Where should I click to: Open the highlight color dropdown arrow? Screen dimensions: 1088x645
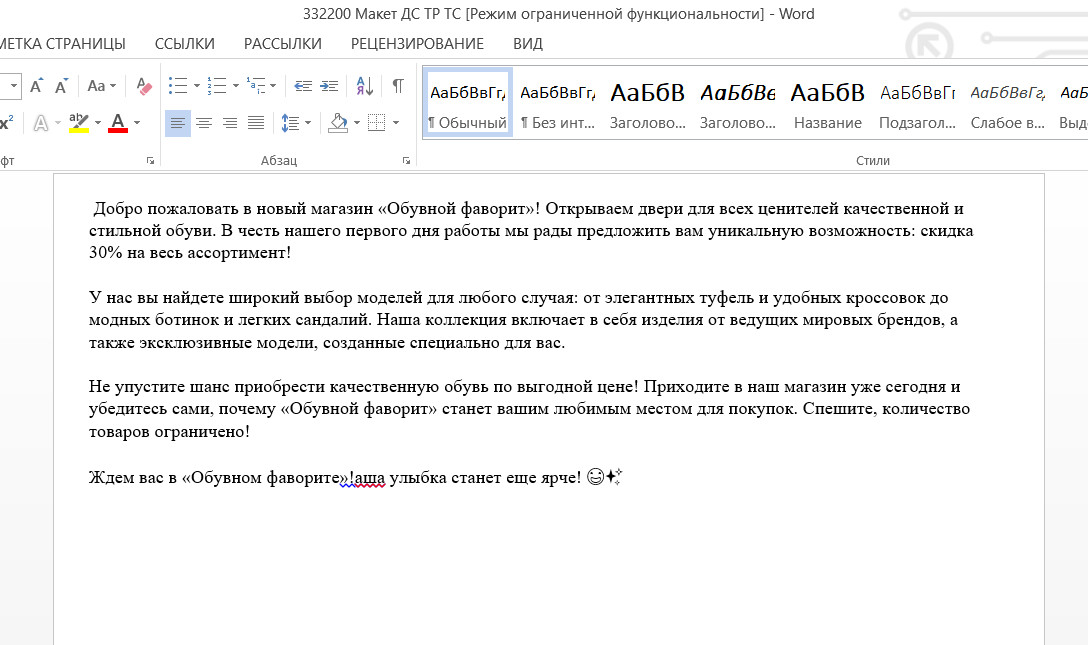[x=98, y=123]
